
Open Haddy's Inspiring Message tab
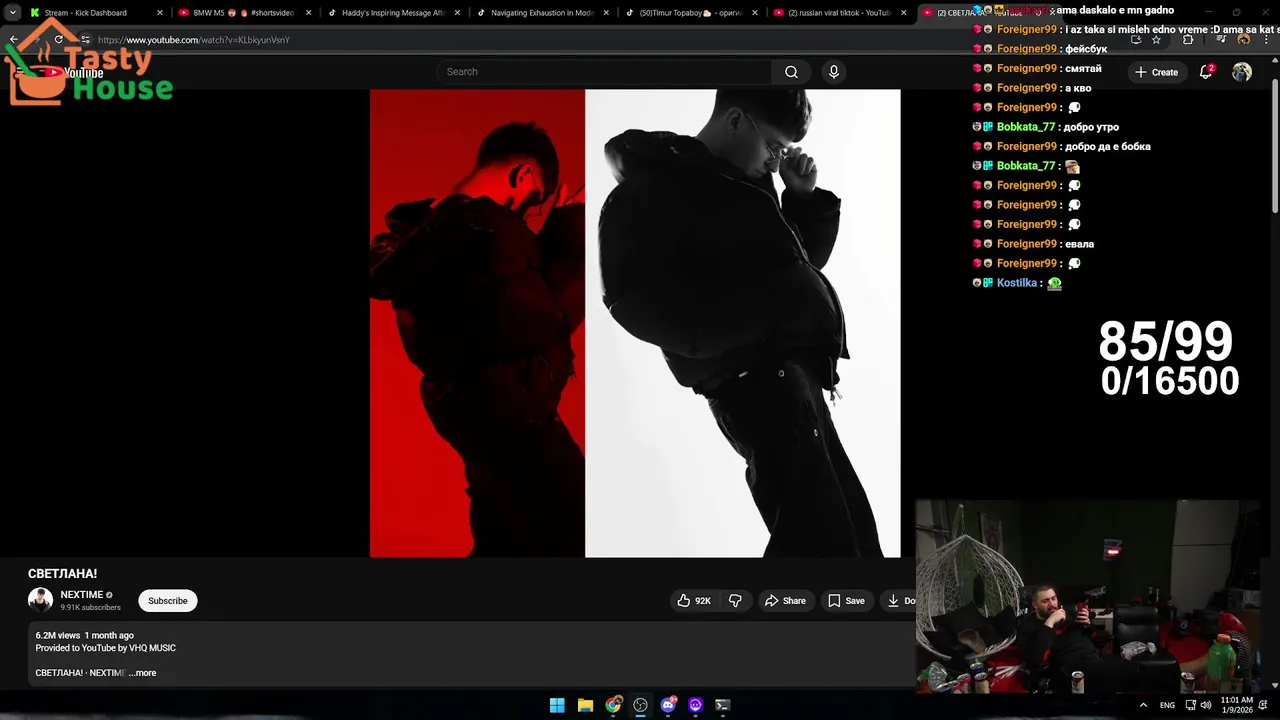(x=394, y=13)
